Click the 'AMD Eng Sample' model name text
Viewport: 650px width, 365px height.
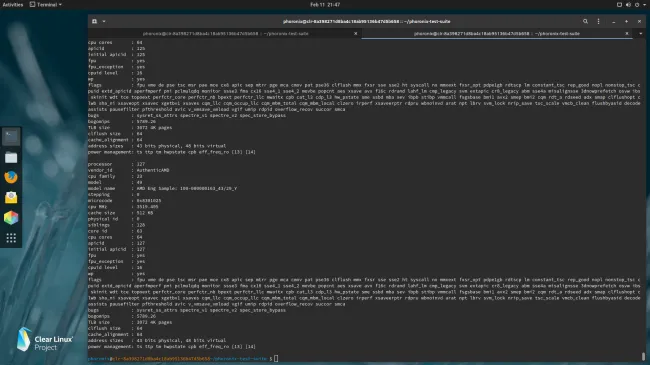187,188
